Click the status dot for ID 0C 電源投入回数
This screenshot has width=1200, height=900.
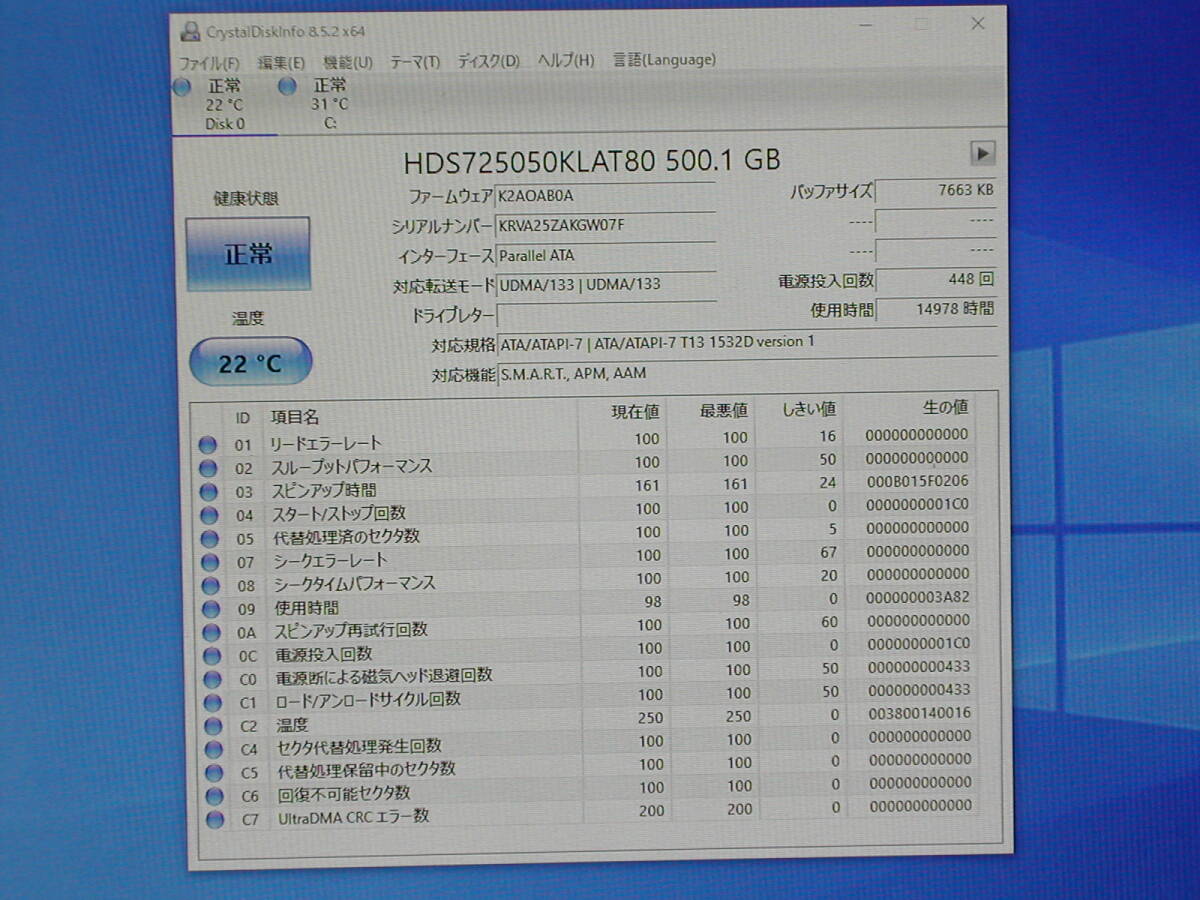click(x=211, y=656)
